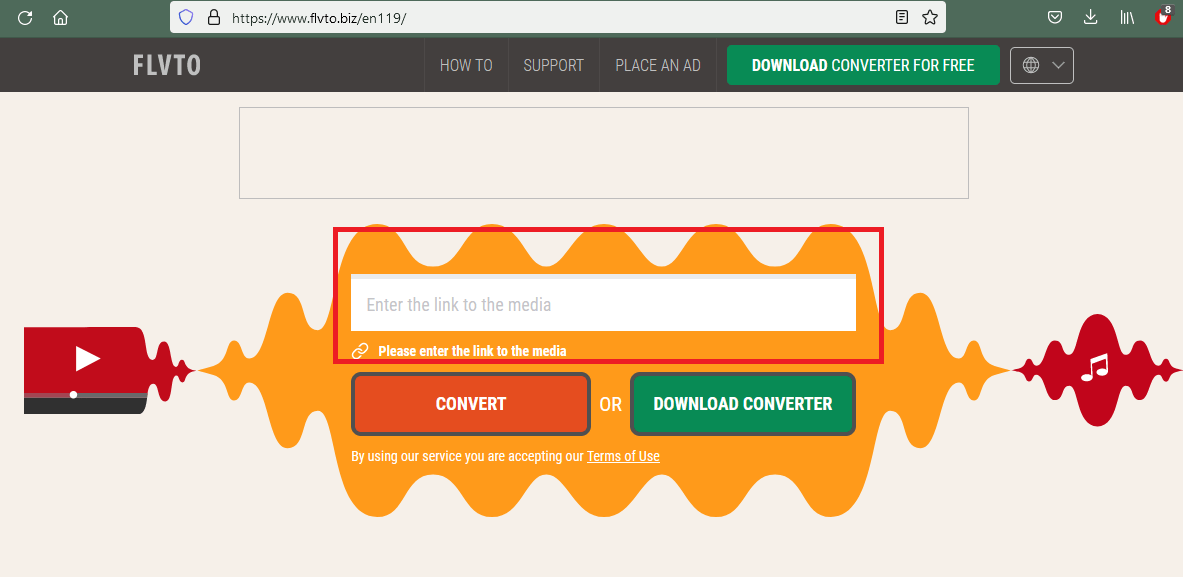The image size is (1183, 581).
Task: Click the home icon in the browser toolbar
Action: 60,17
